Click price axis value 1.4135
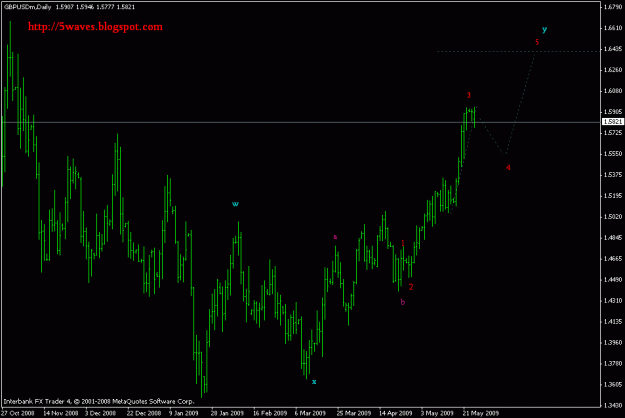 [613, 322]
